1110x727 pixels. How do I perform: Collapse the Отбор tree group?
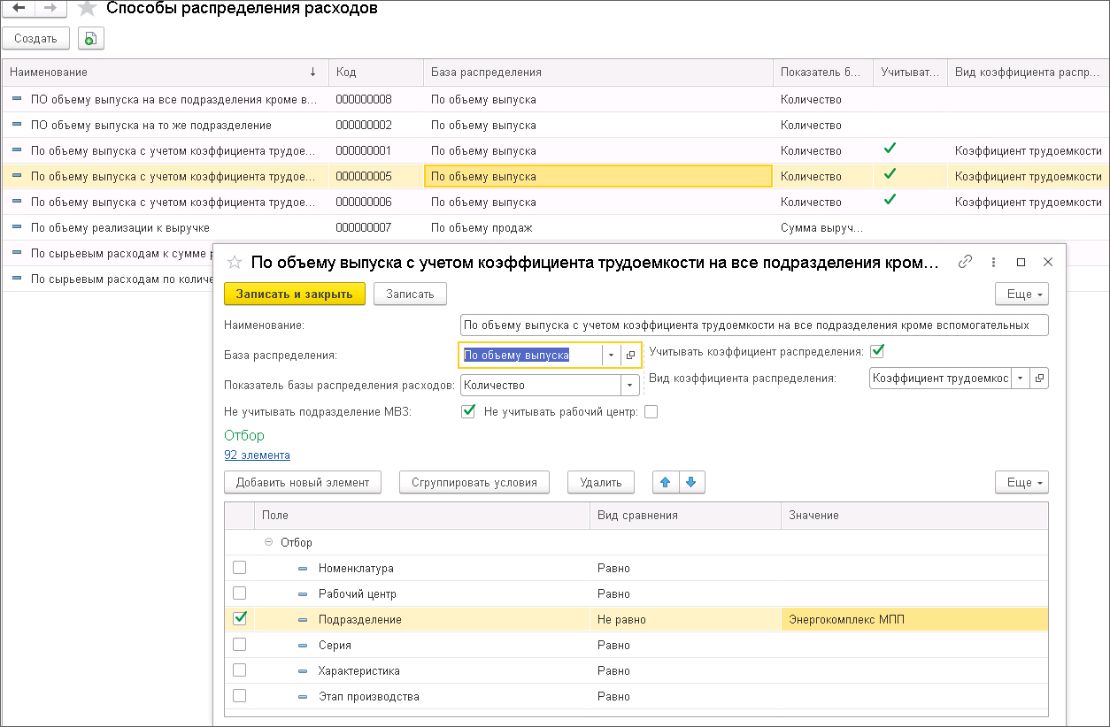point(268,542)
